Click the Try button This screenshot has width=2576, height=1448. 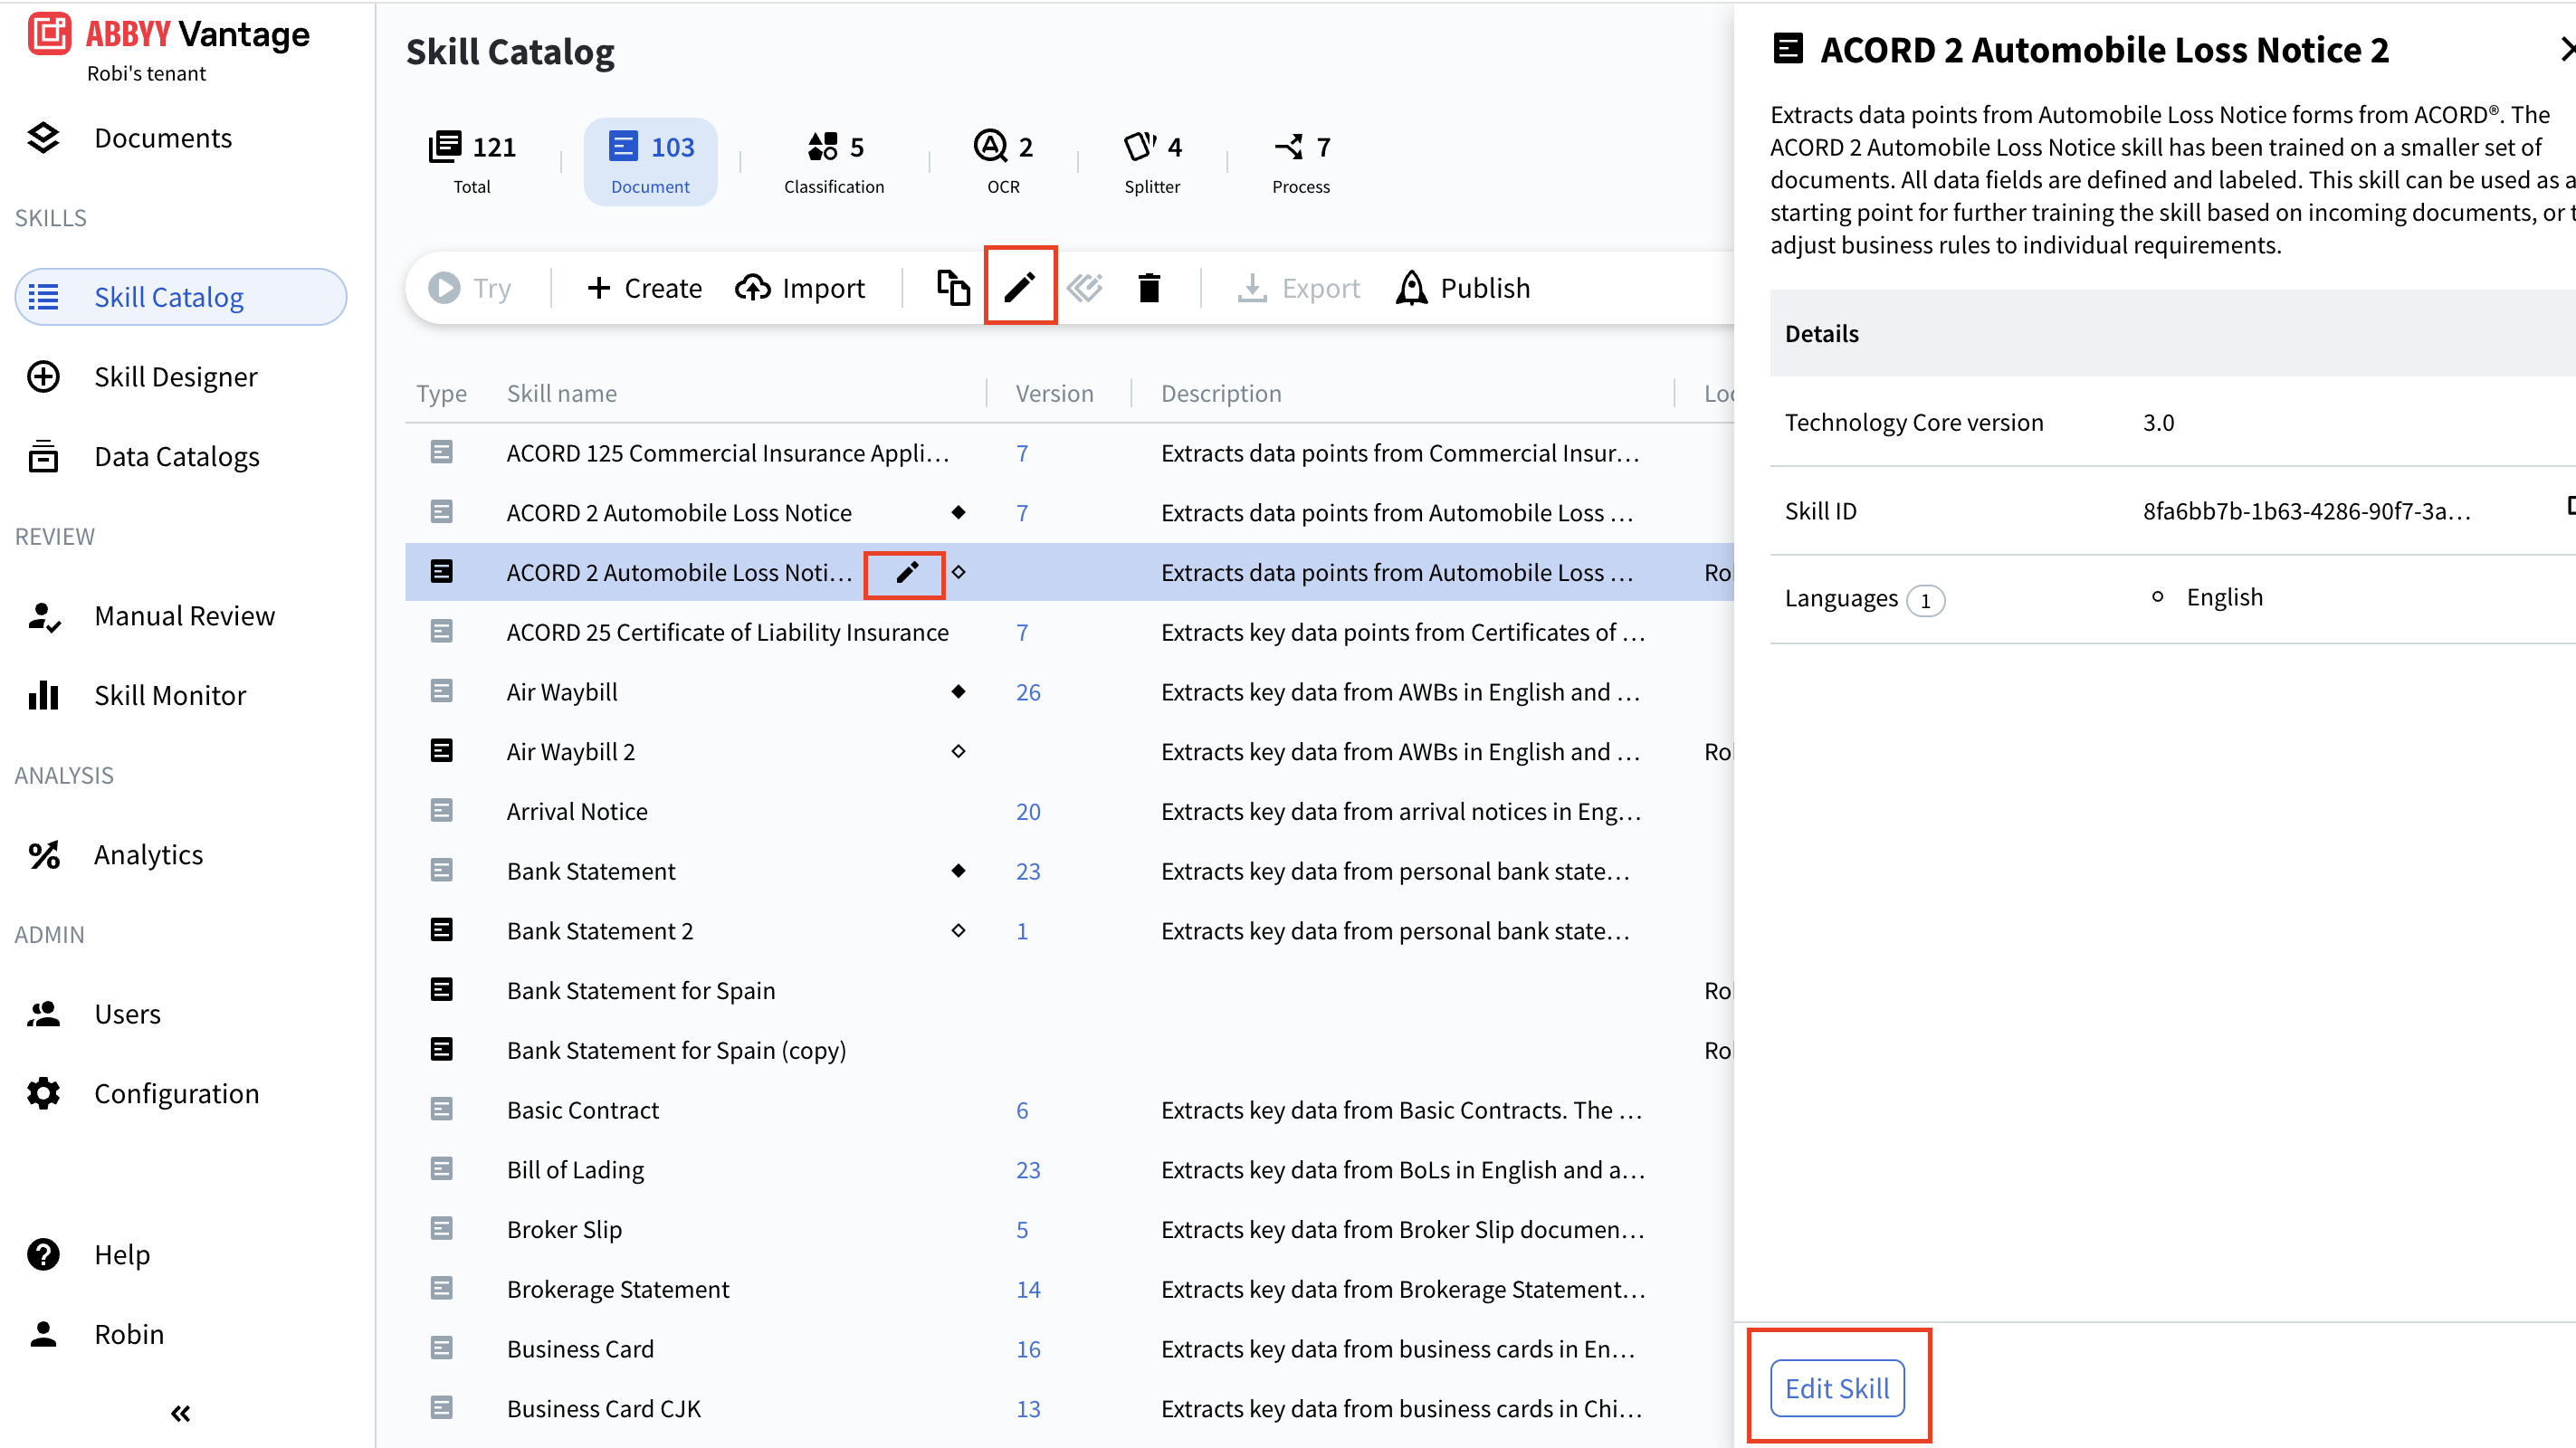click(470, 288)
